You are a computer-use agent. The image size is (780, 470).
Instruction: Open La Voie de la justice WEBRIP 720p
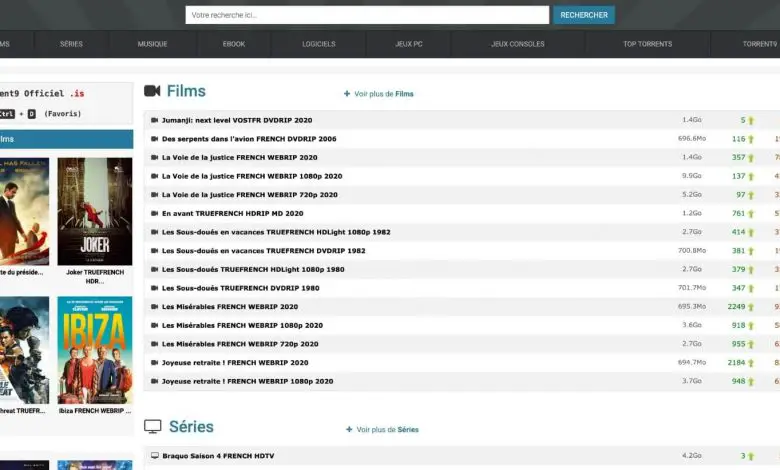click(250, 194)
